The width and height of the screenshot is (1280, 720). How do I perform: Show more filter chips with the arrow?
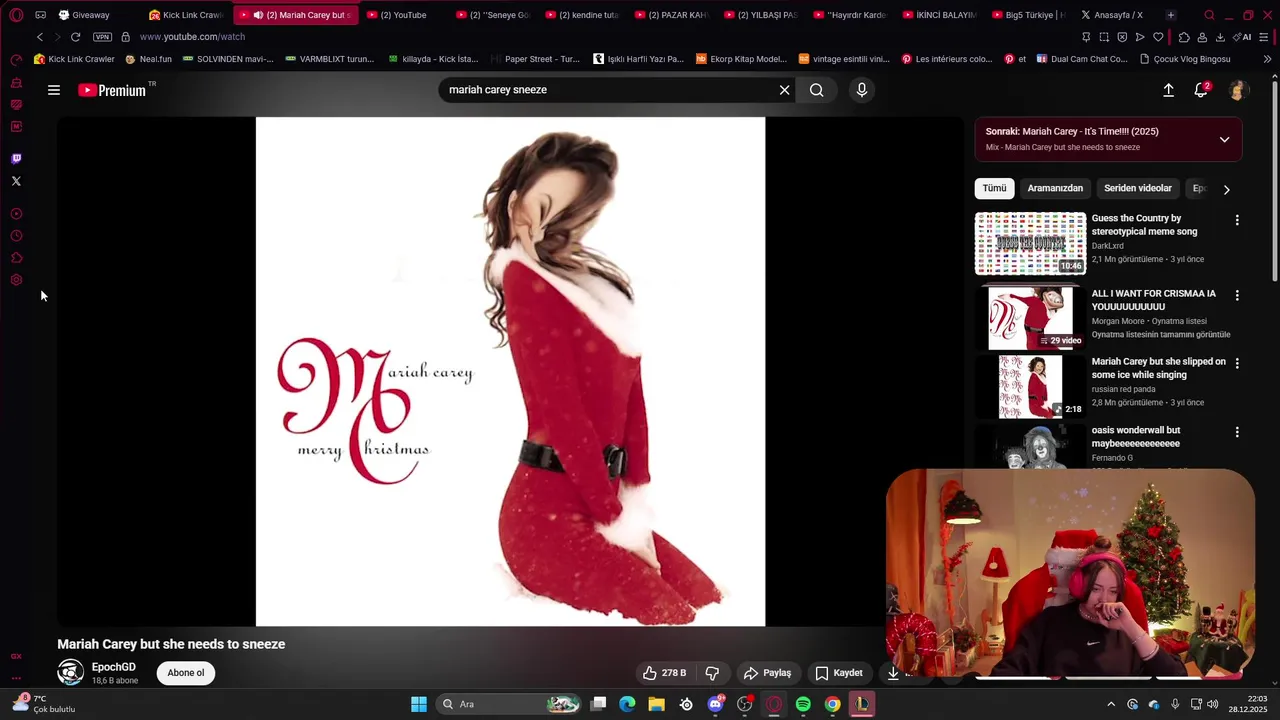tap(1227, 189)
